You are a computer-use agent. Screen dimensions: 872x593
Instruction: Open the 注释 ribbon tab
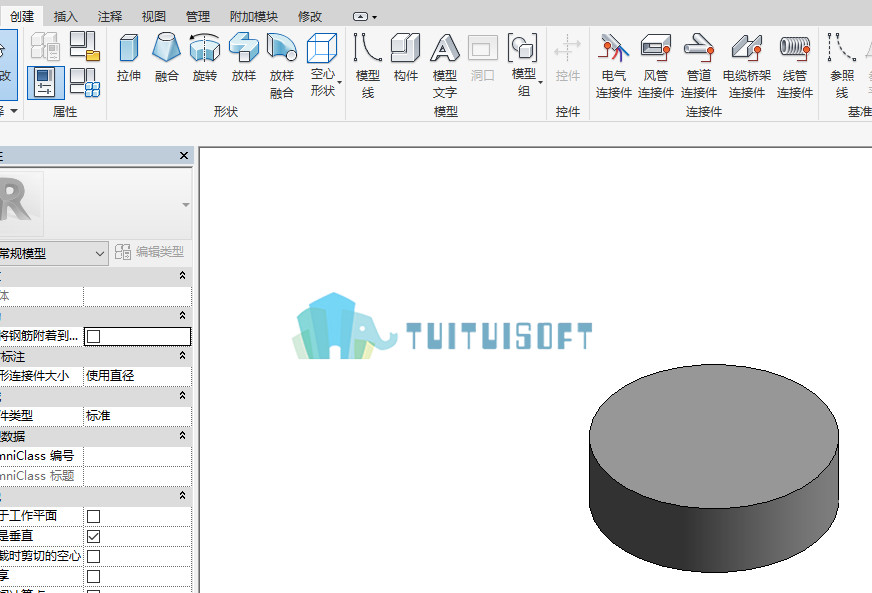pos(110,17)
